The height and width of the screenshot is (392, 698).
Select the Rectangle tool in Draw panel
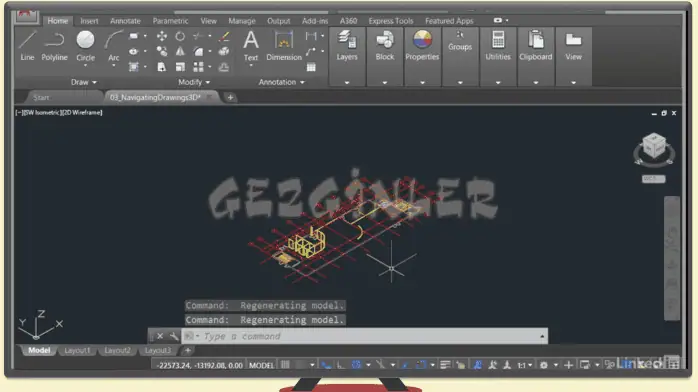133,36
